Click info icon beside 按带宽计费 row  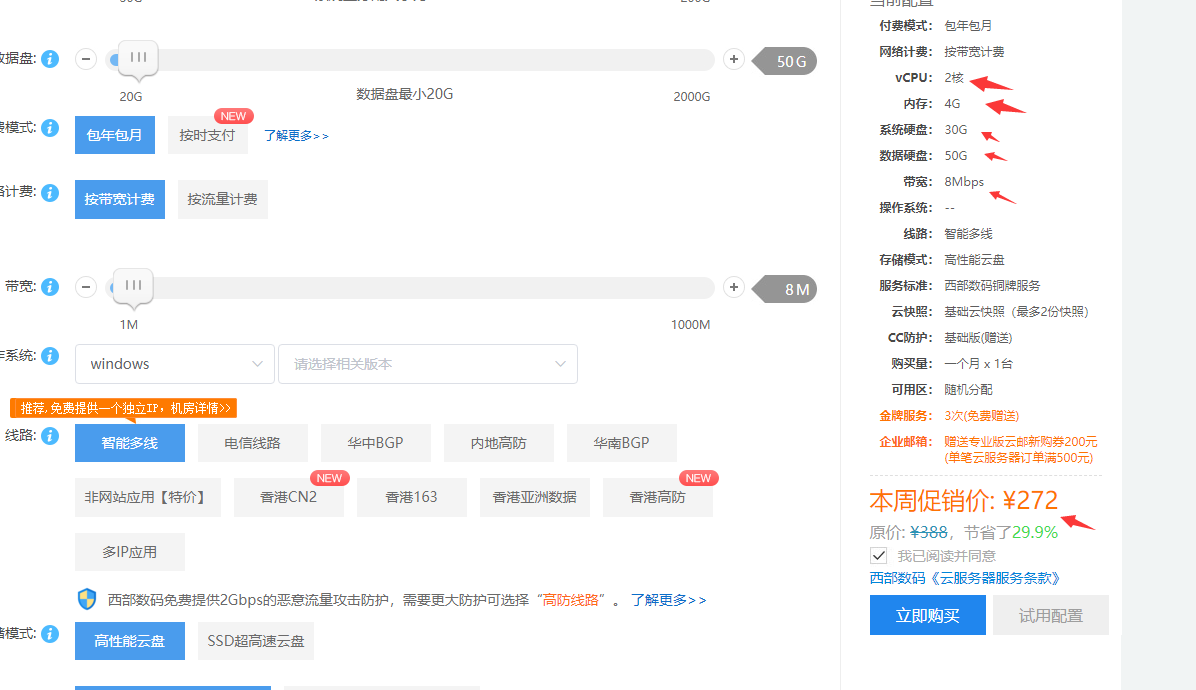click(50, 193)
